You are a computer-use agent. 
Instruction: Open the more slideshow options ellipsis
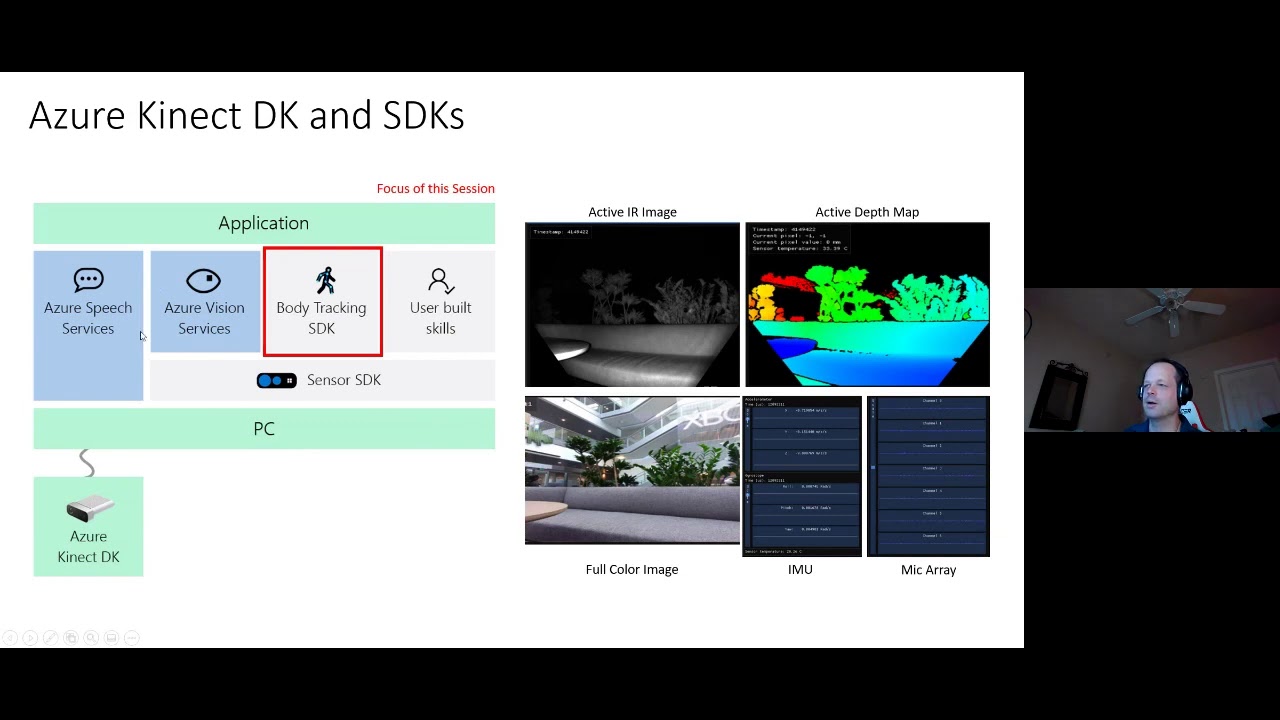coord(132,638)
